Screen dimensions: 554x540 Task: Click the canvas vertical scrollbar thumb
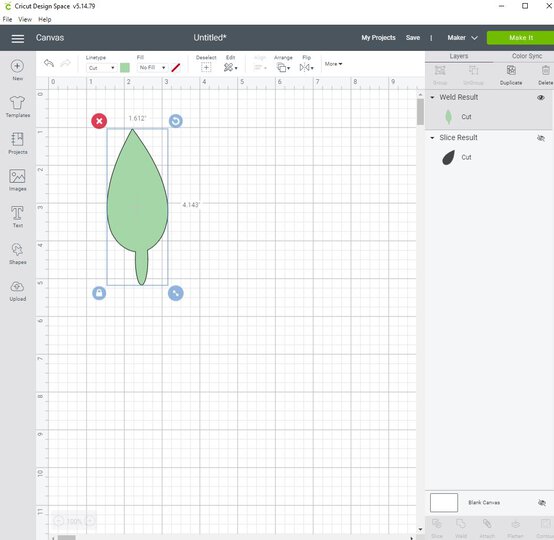pyautogui.click(x=420, y=112)
